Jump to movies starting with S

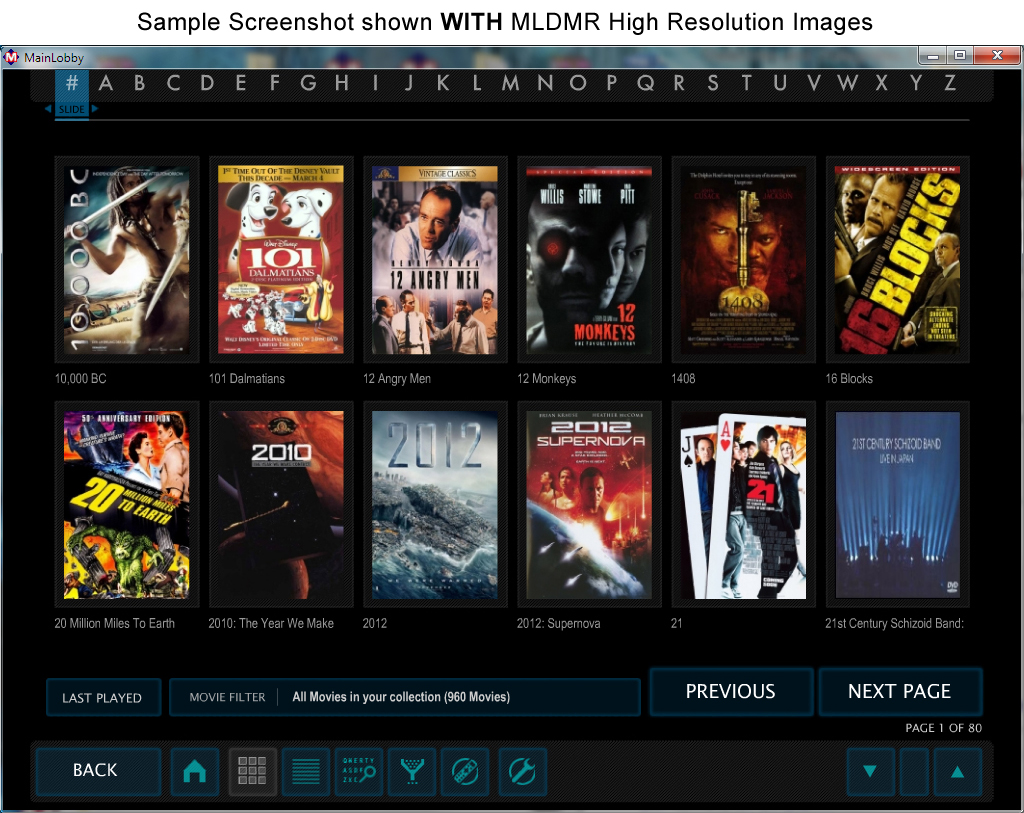712,84
